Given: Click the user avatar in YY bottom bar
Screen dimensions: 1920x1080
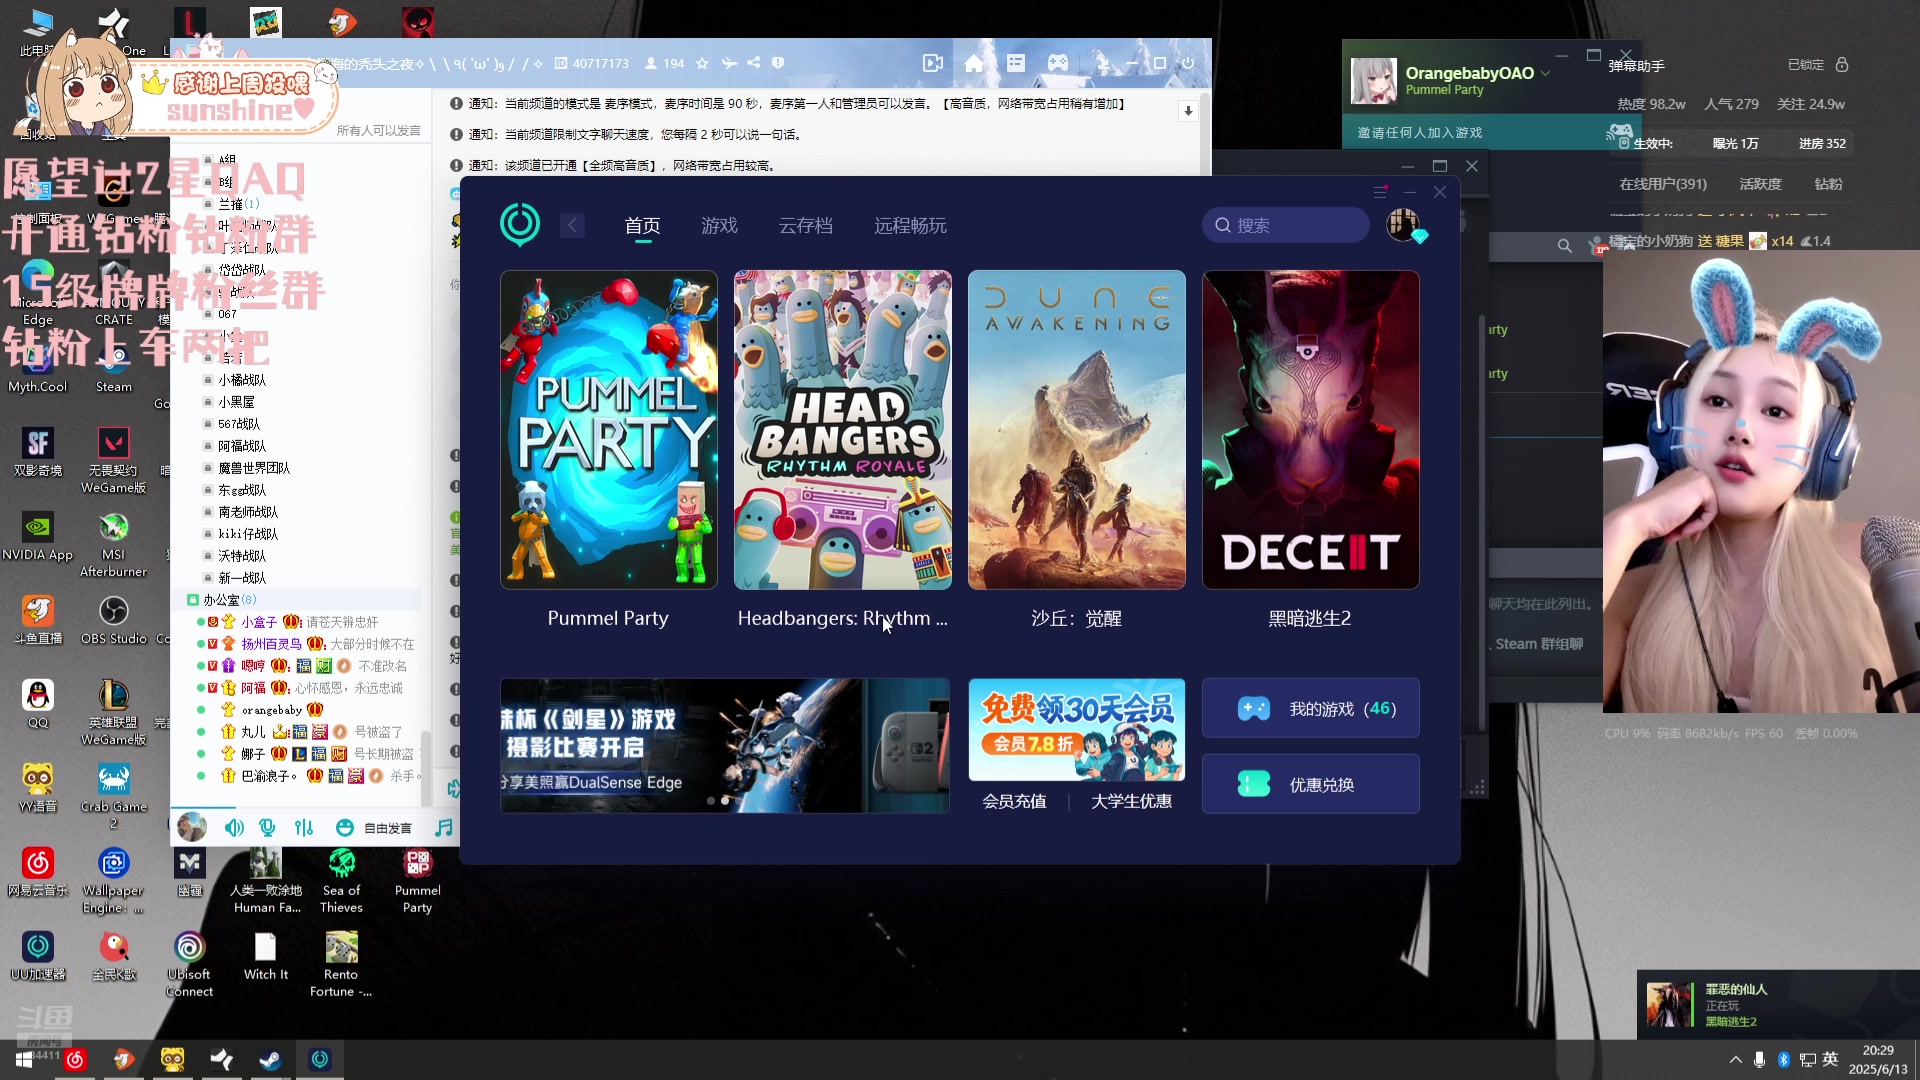Looking at the screenshot, I should (192, 827).
